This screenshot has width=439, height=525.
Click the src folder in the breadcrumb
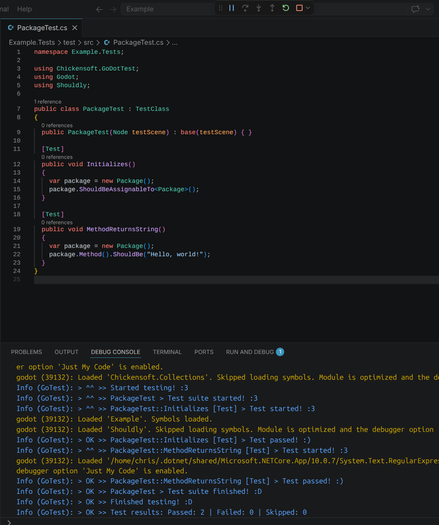click(x=88, y=43)
